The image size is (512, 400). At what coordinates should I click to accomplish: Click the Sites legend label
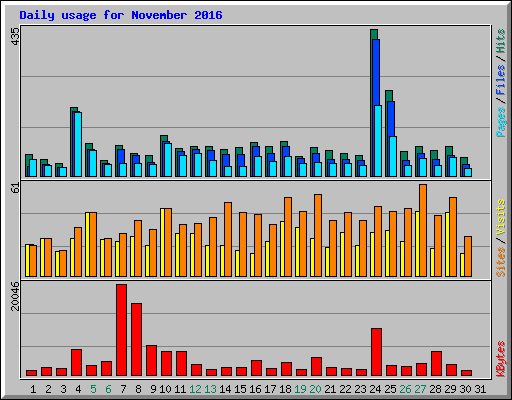pos(501,262)
